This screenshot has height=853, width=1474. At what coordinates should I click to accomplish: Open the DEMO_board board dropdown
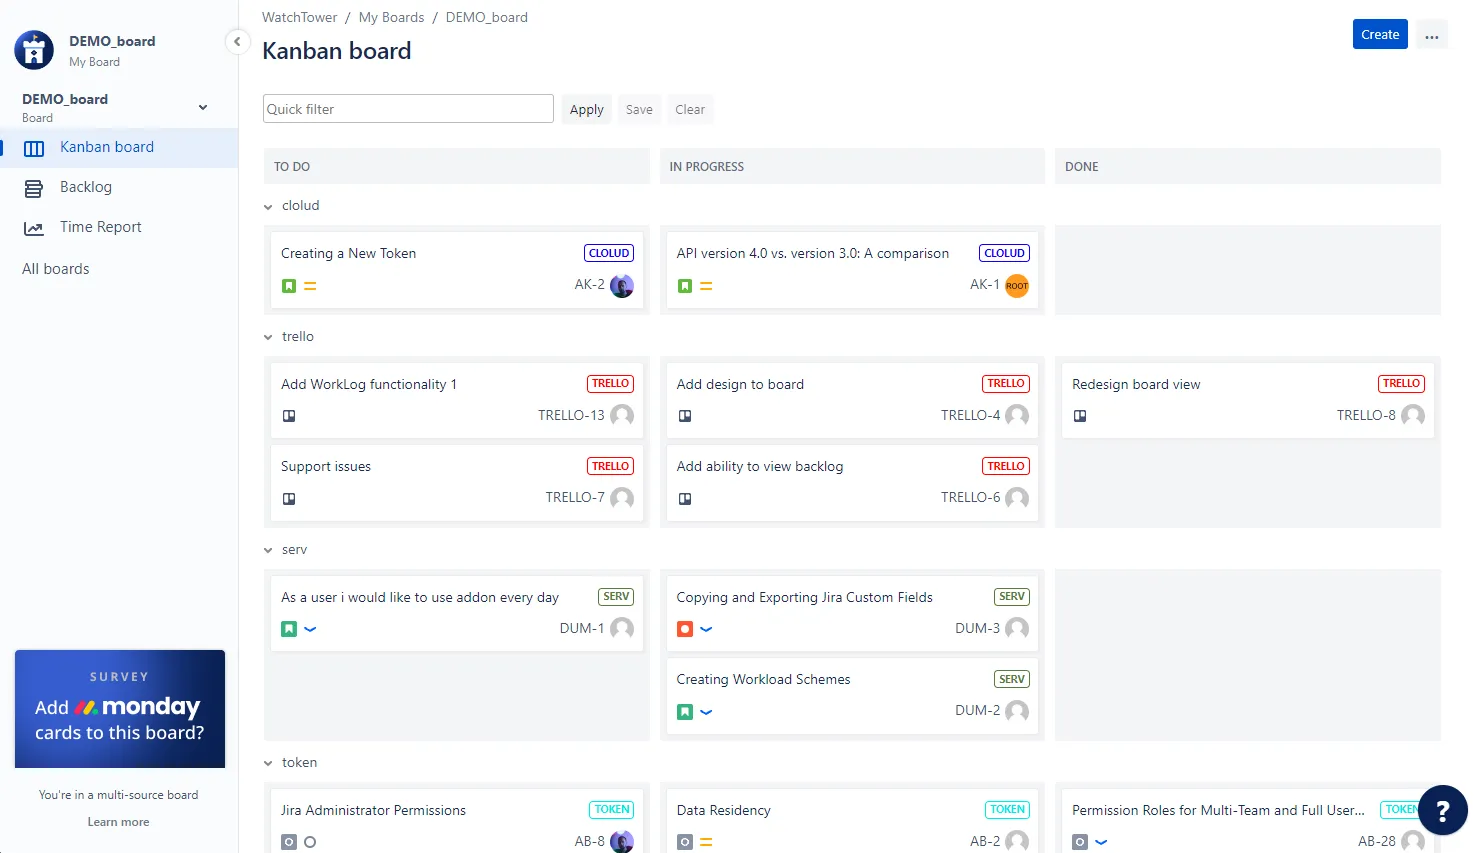(x=203, y=107)
